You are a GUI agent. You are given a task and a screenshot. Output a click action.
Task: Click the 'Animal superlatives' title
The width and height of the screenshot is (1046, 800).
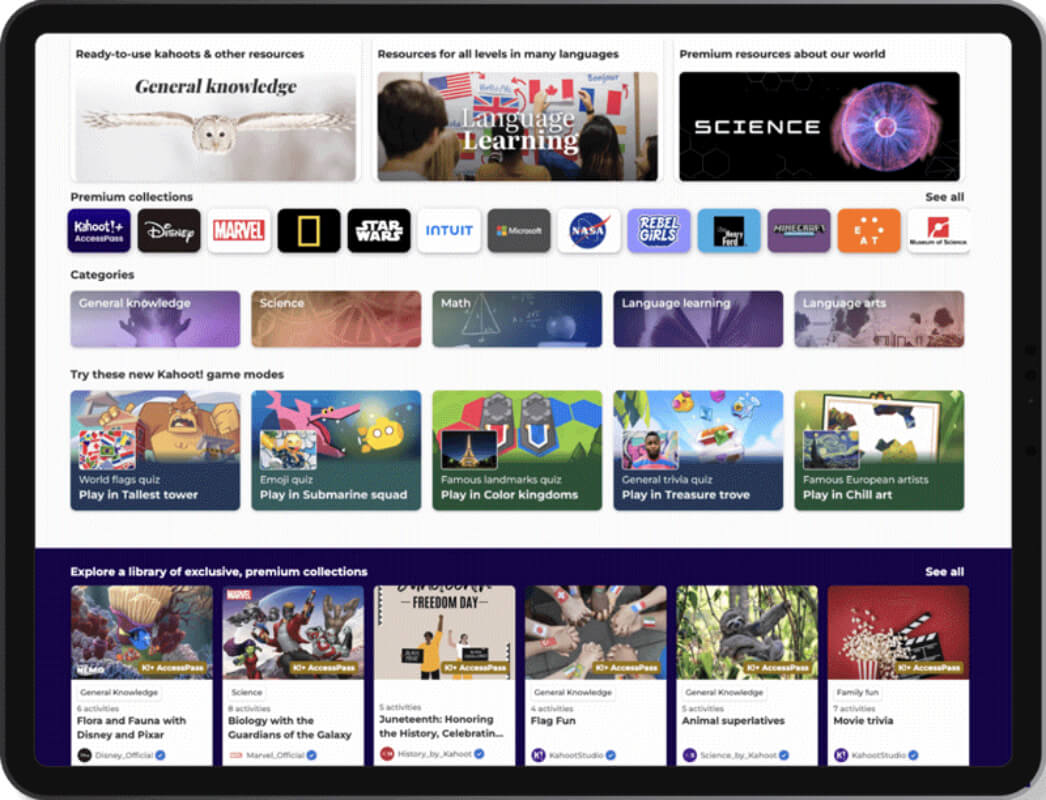[x=733, y=721]
